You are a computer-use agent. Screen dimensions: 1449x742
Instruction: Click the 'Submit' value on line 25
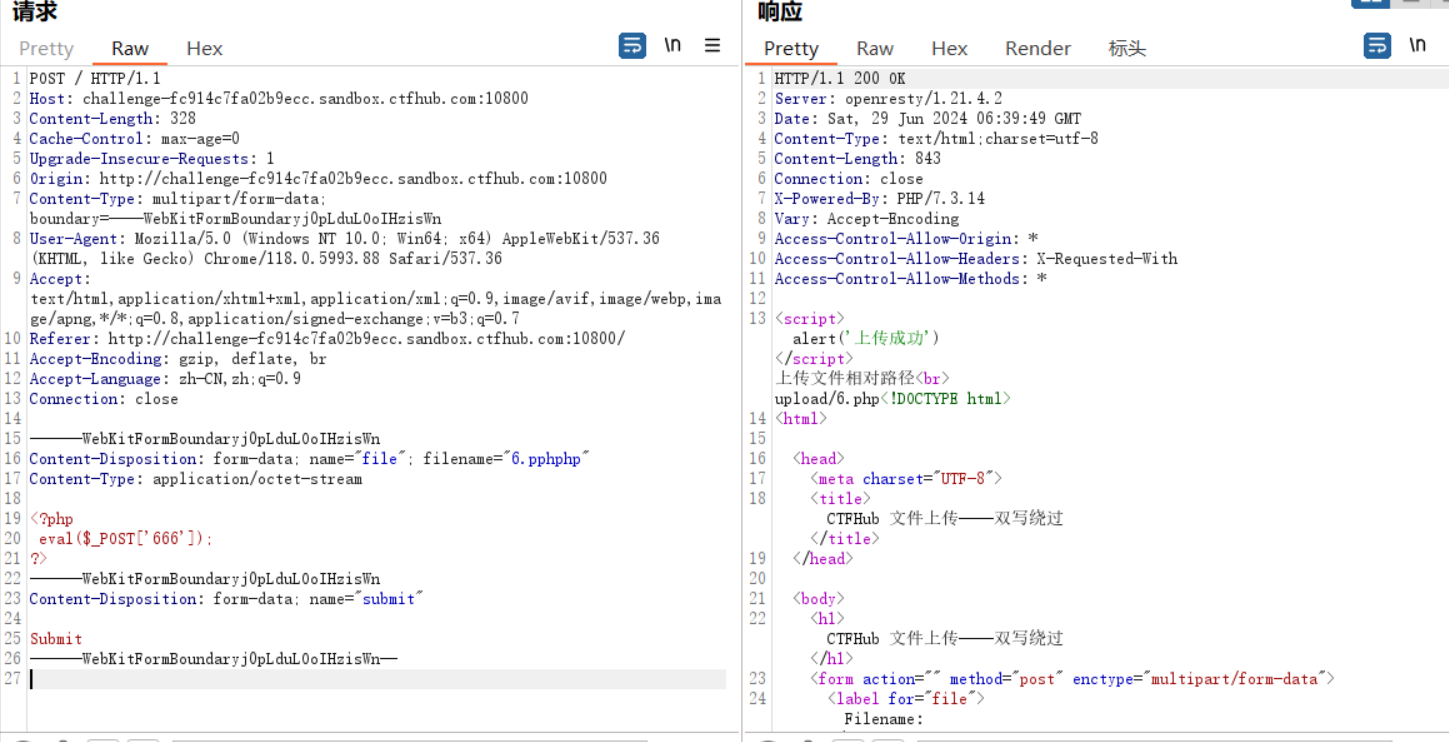click(56, 638)
